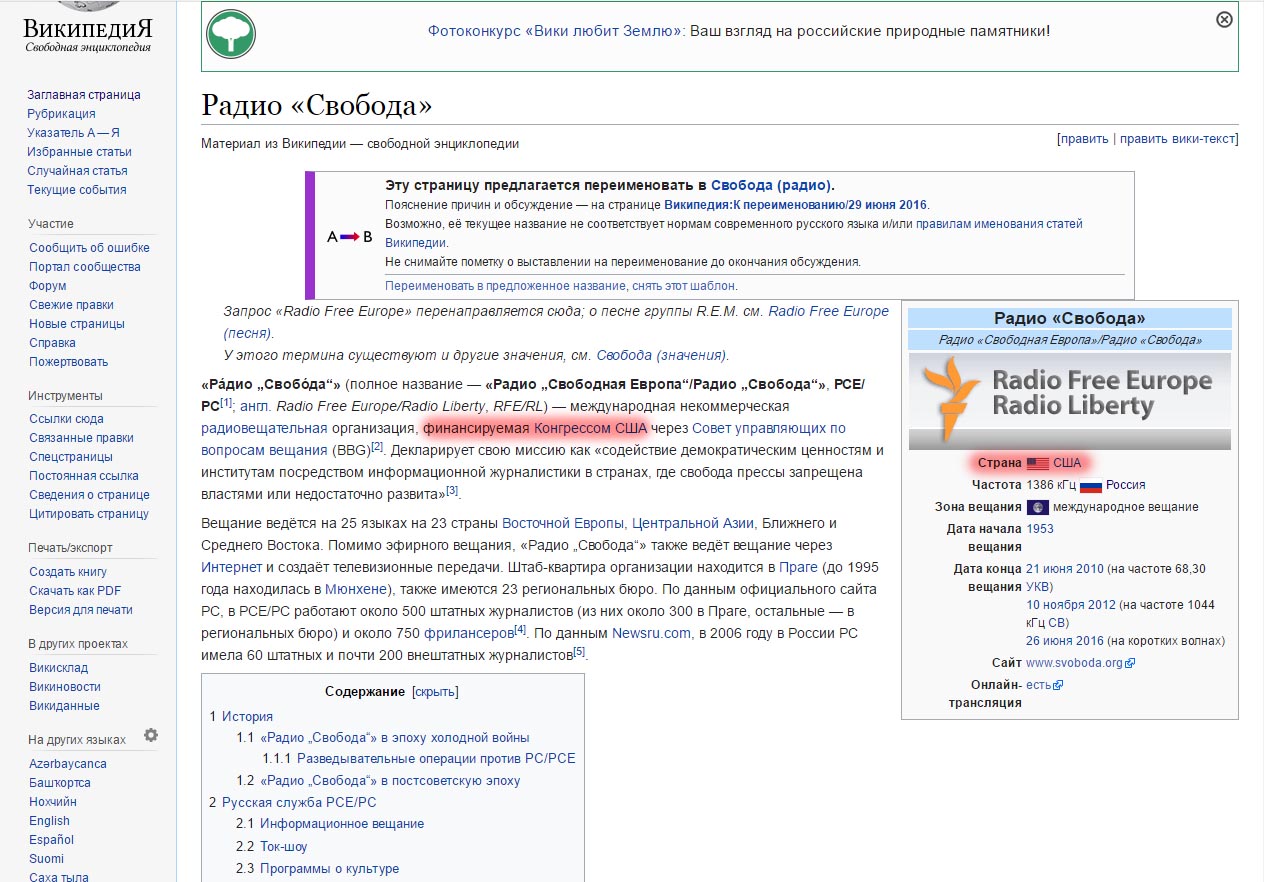Click Скачать как PDF
The width and height of the screenshot is (1264, 882).
pos(75,591)
